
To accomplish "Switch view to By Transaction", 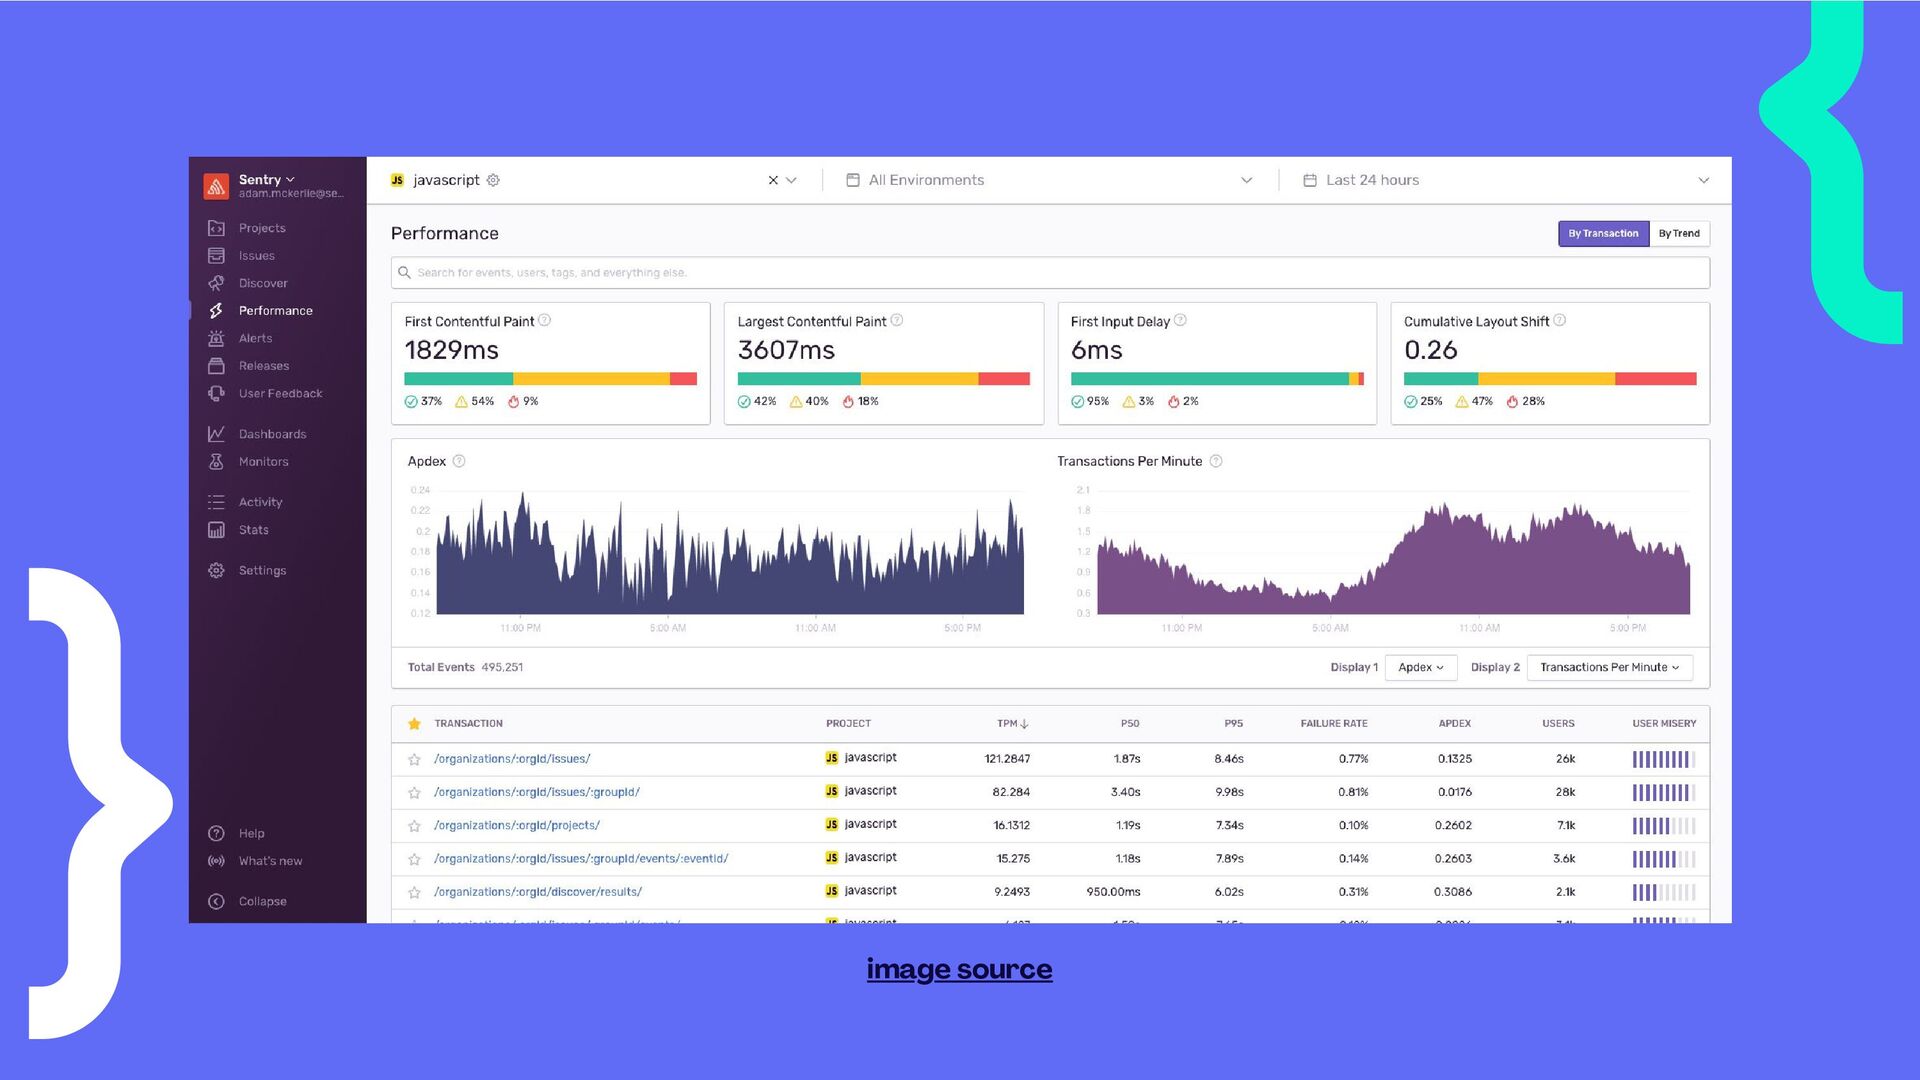I will [x=1603, y=234].
